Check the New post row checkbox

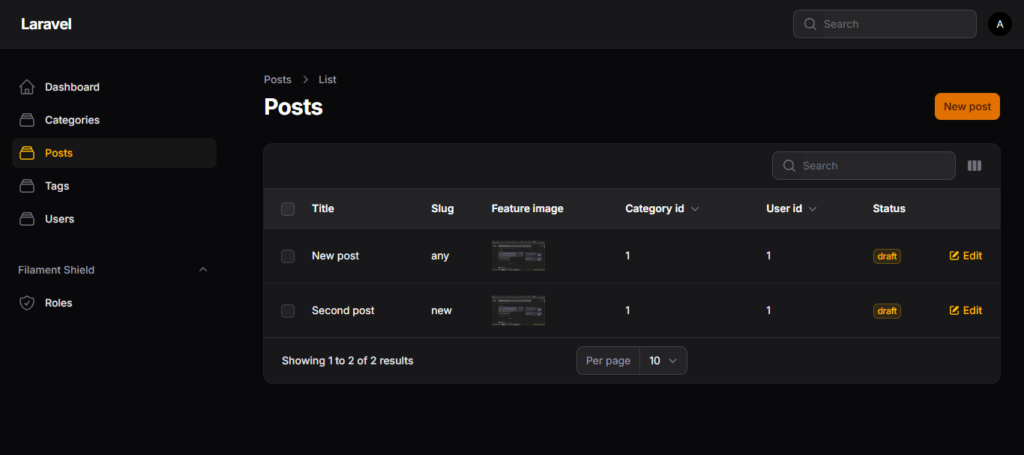(x=288, y=256)
